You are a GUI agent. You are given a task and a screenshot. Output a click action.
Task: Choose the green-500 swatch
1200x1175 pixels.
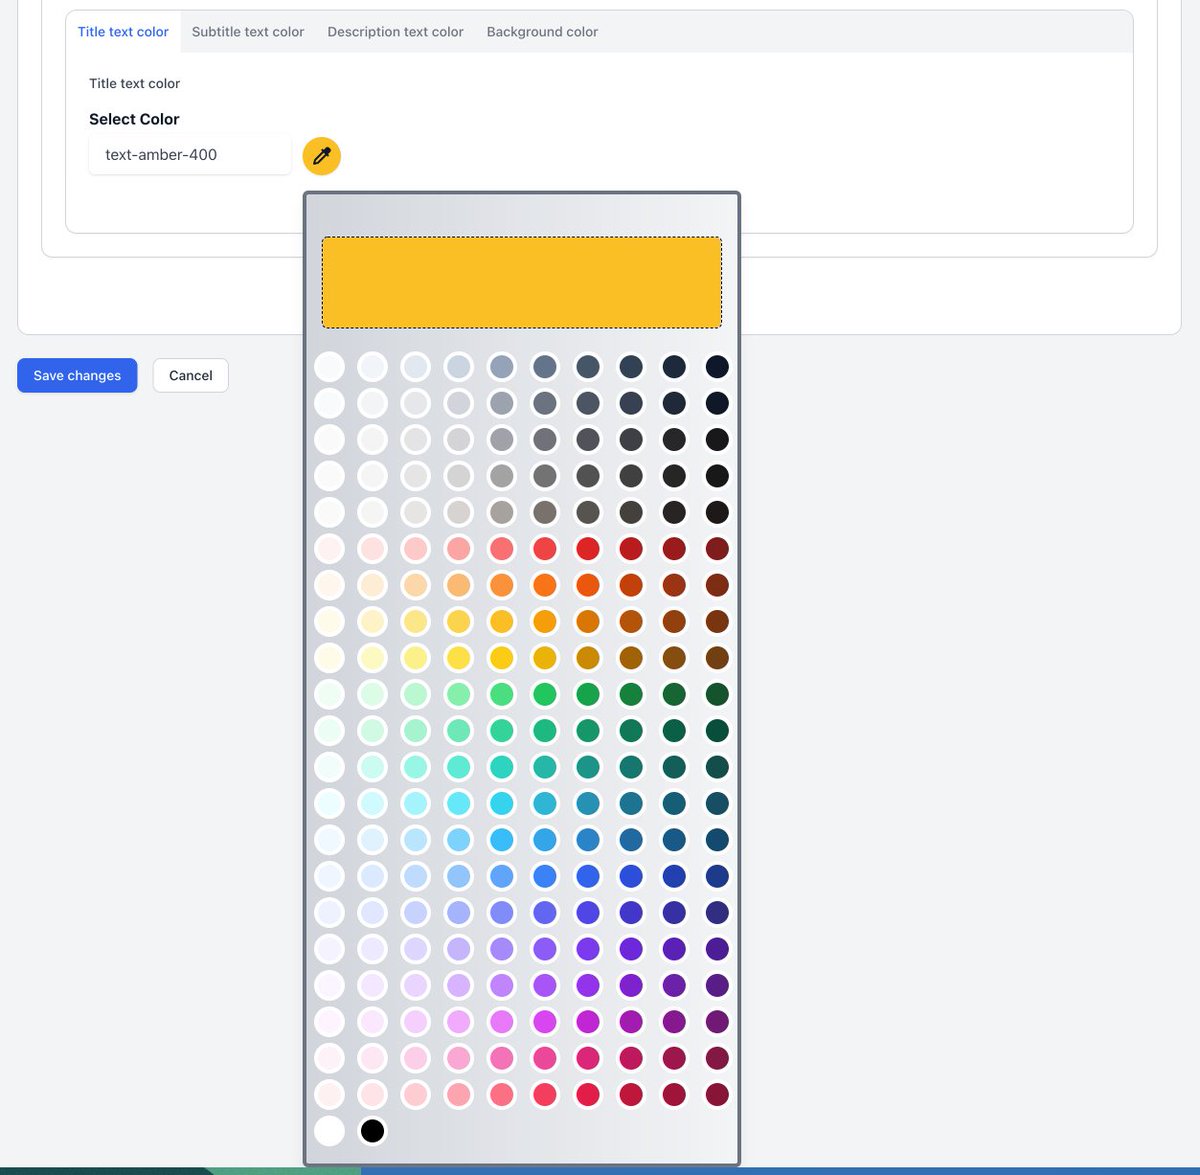[545, 694]
